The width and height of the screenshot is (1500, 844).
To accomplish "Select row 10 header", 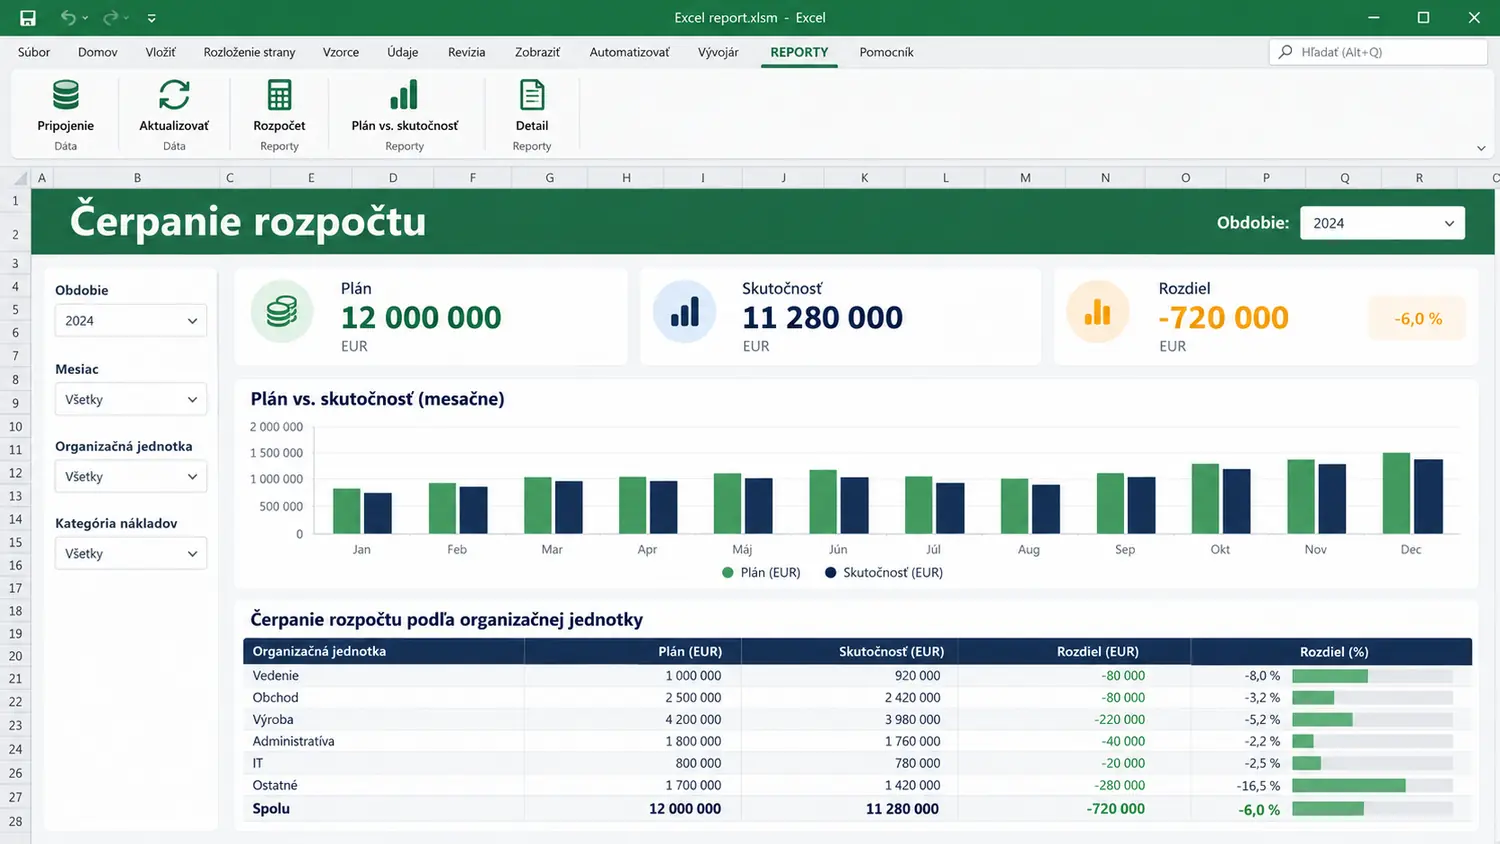I will click(x=15, y=427).
